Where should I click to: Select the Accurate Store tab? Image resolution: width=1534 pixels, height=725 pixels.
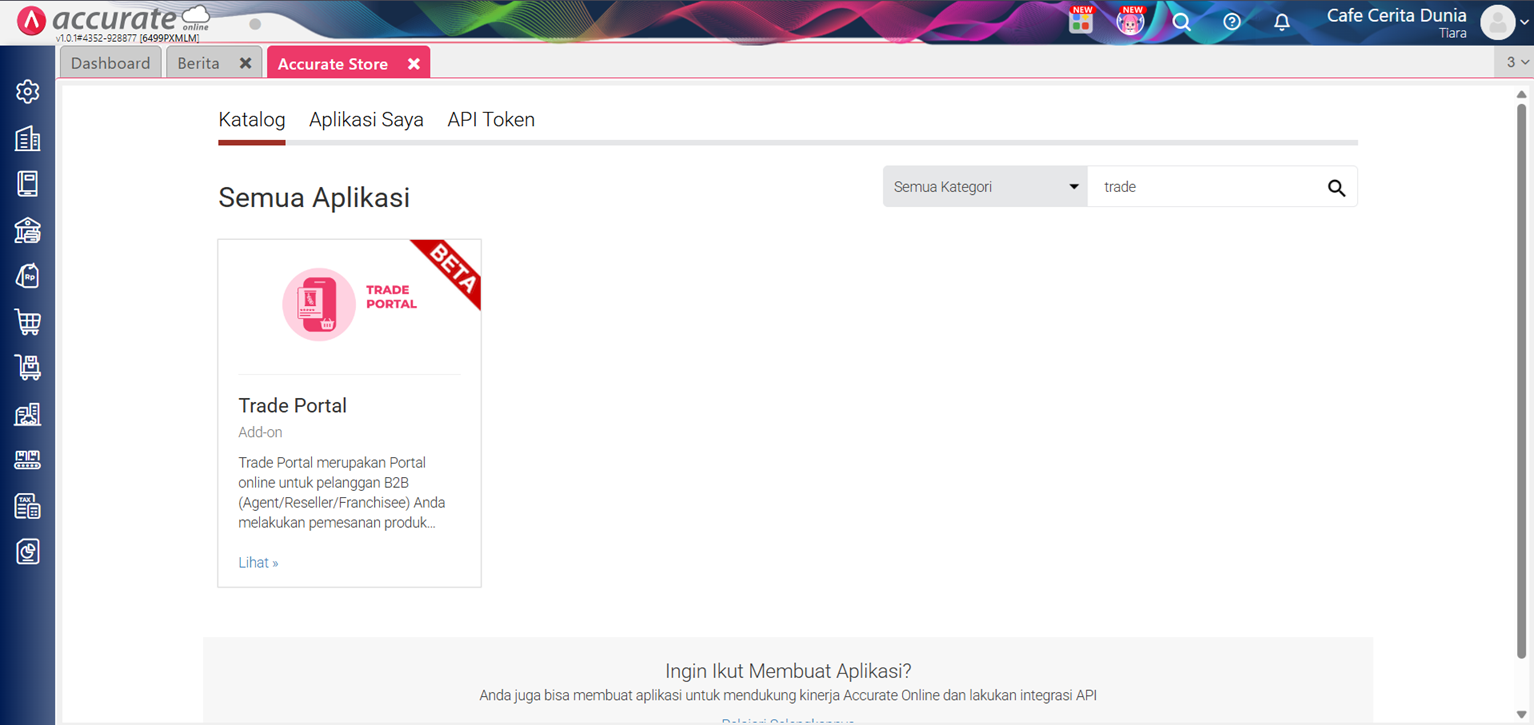333,64
